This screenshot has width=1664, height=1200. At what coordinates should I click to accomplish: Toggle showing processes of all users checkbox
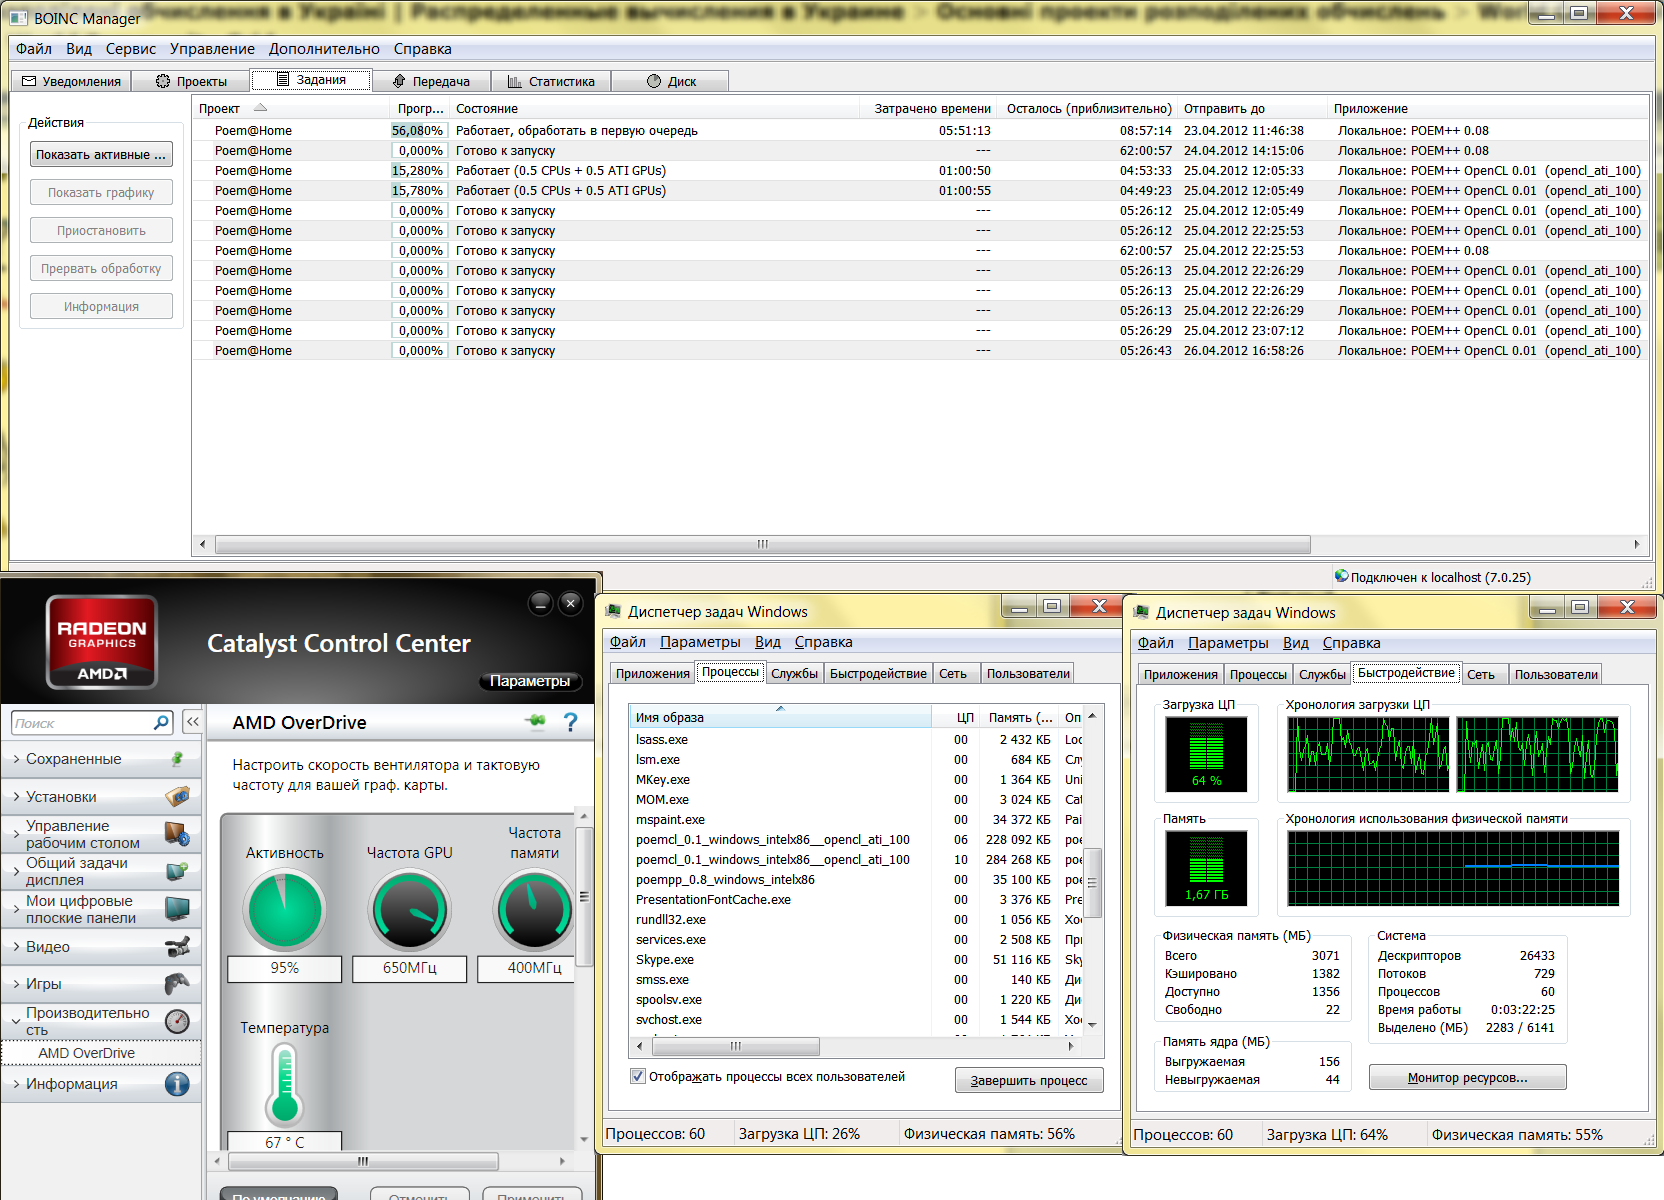[638, 1077]
